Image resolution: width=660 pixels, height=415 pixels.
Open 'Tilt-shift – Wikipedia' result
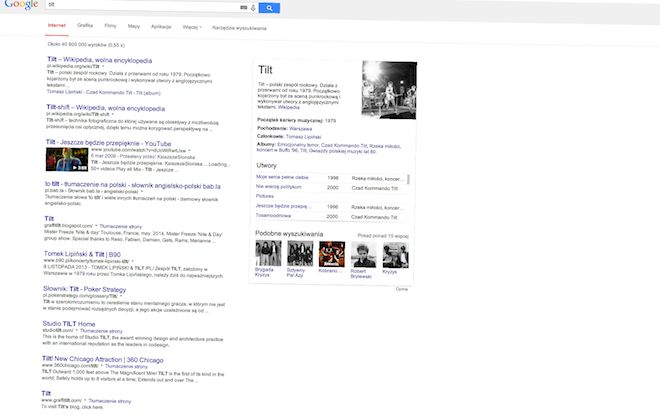(x=106, y=108)
